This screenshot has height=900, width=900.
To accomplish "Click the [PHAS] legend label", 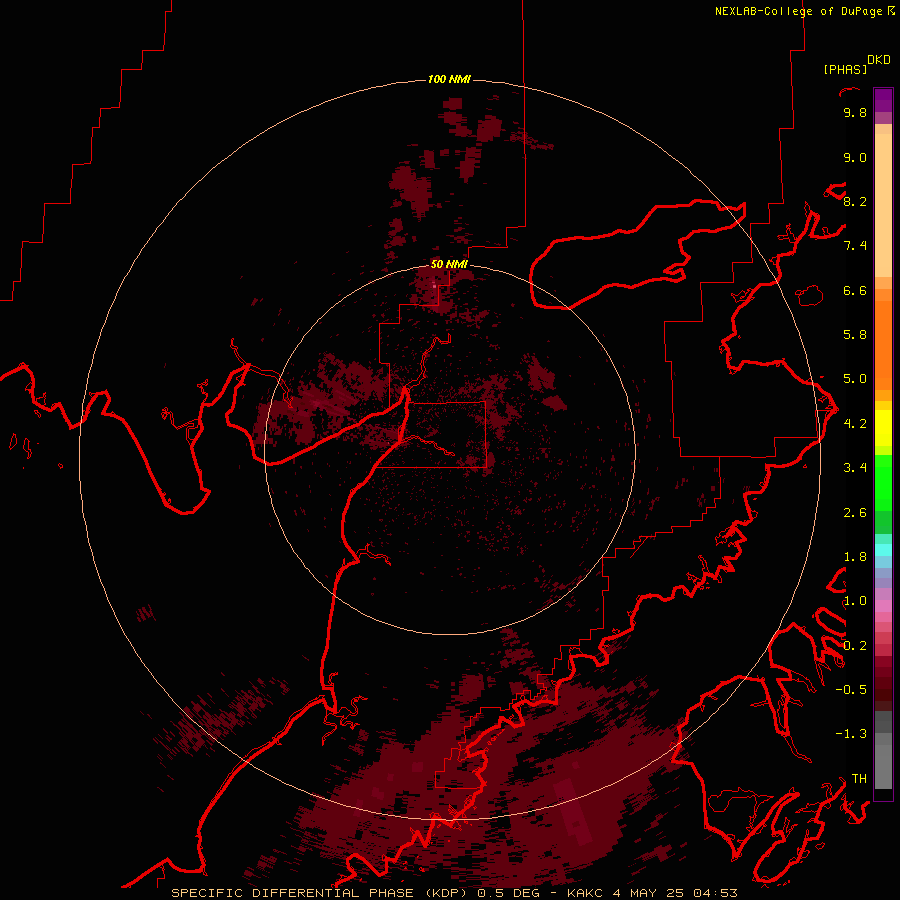I will click(x=845, y=69).
